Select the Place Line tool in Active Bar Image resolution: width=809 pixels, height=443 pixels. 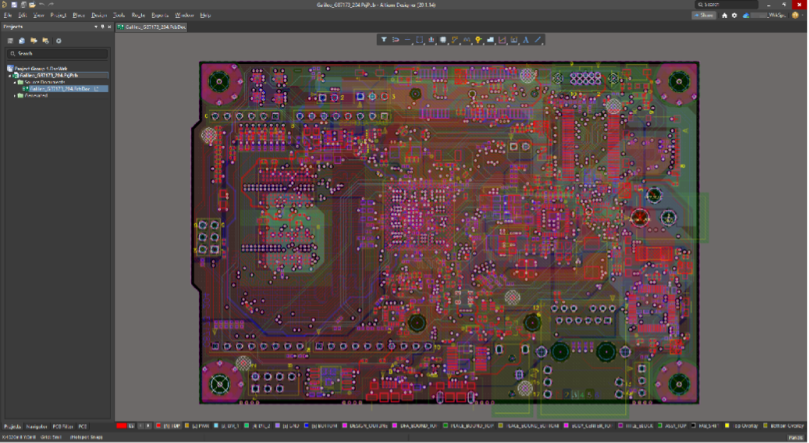[x=538, y=40]
